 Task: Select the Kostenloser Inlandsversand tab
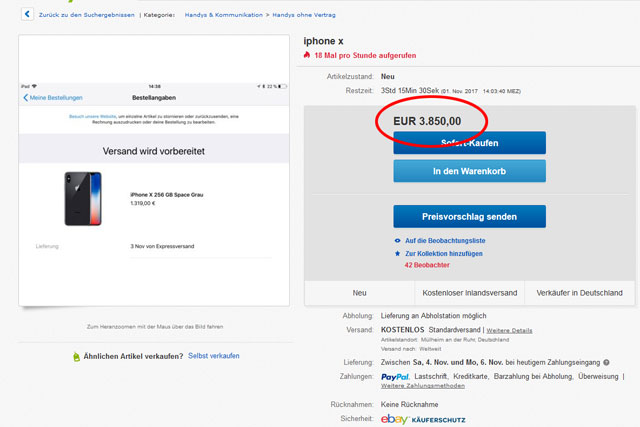coord(467,293)
